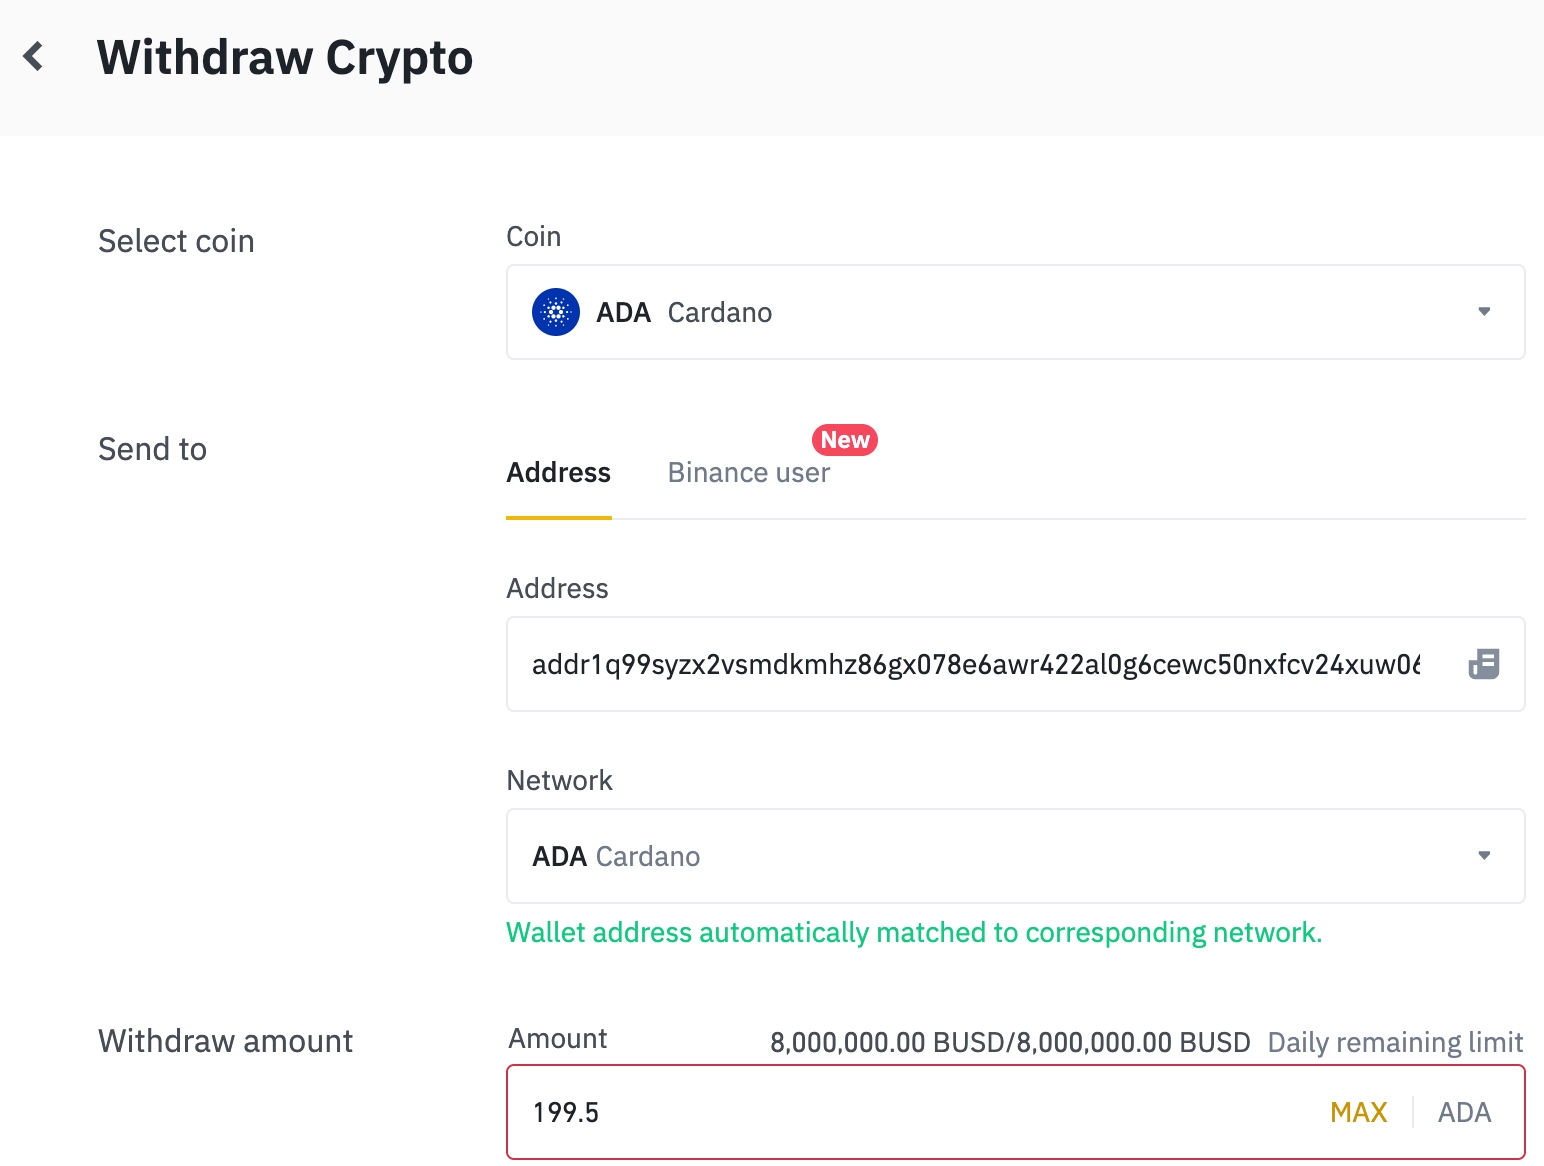Click the Select coin section label
The height and width of the screenshot is (1166, 1544).
click(x=176, y=242)
